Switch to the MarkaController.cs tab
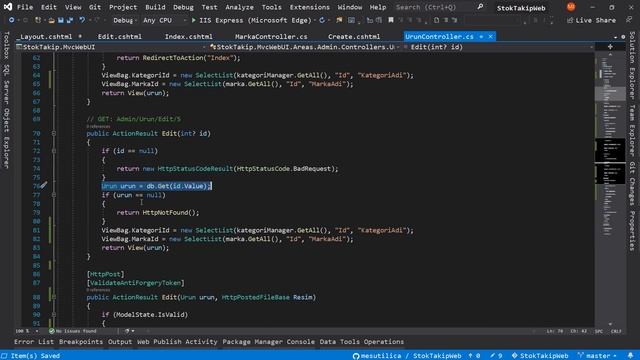 coord(271,36)
